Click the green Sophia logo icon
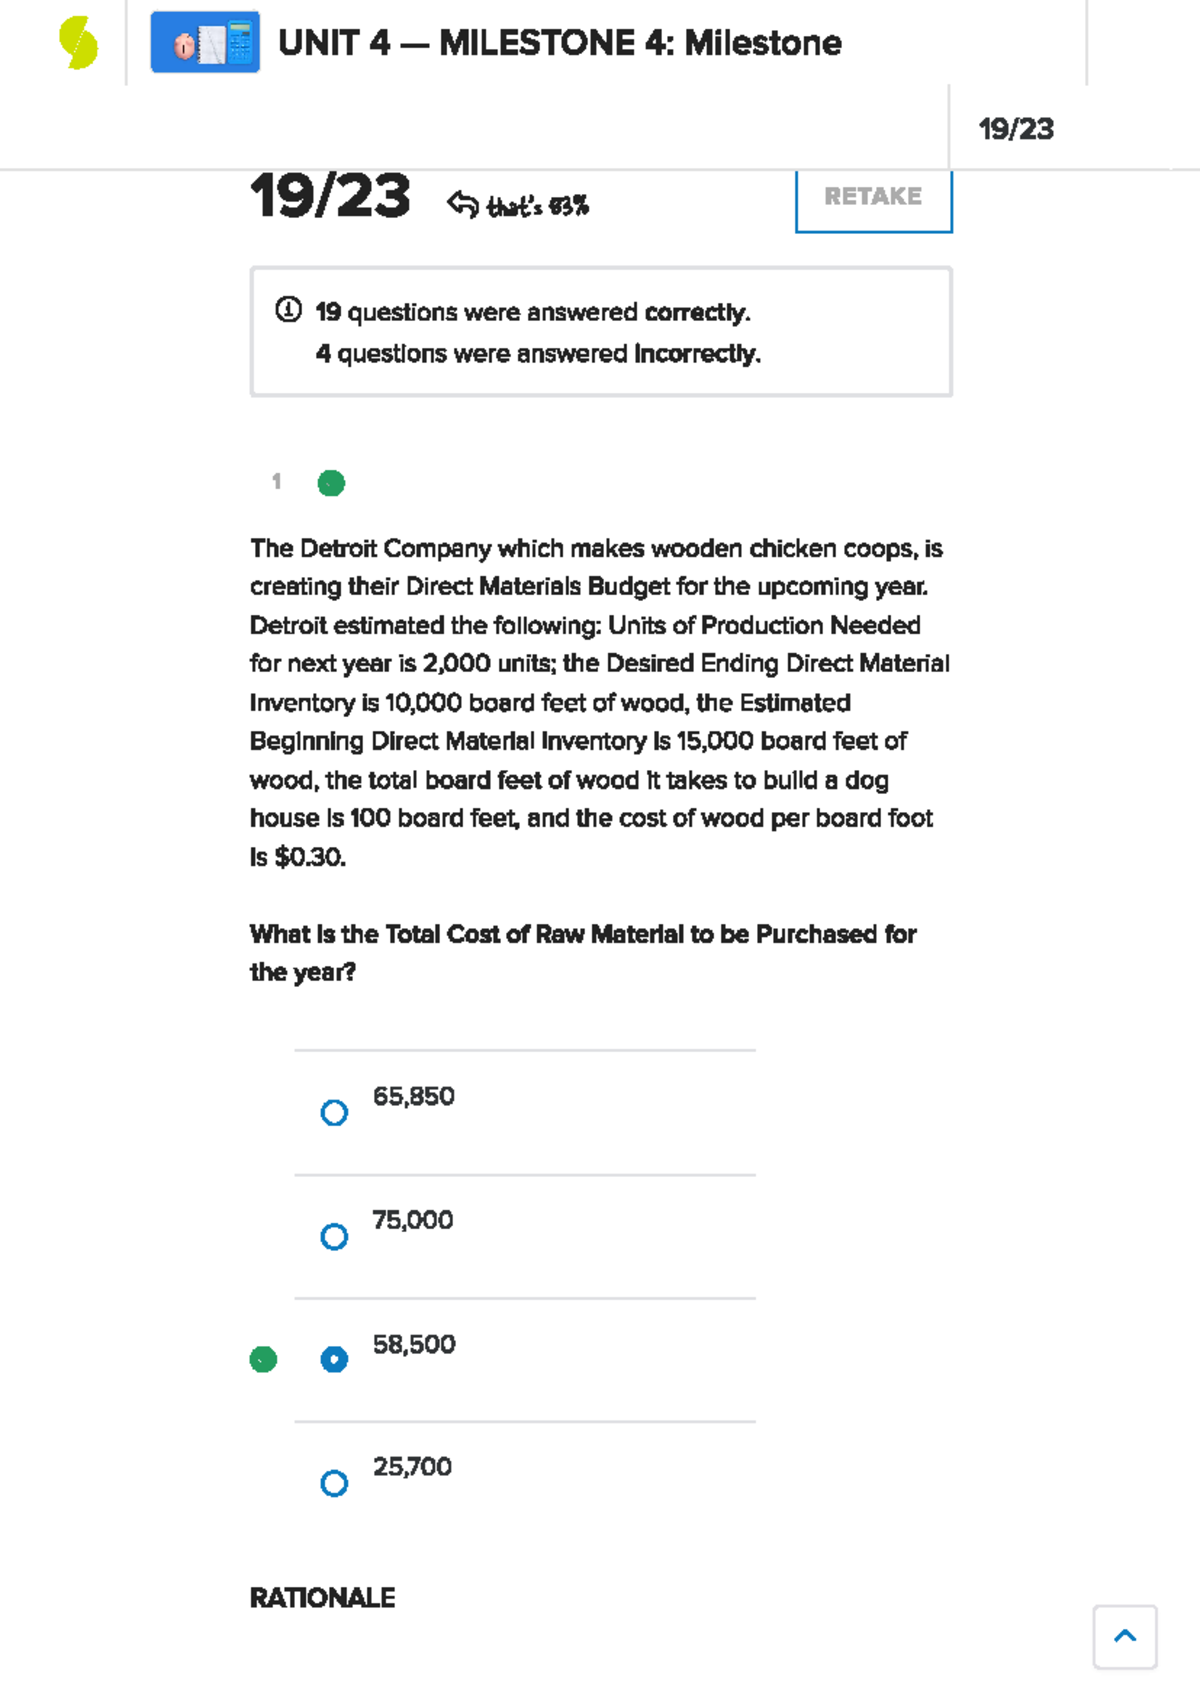 click(x=78, y=44)
